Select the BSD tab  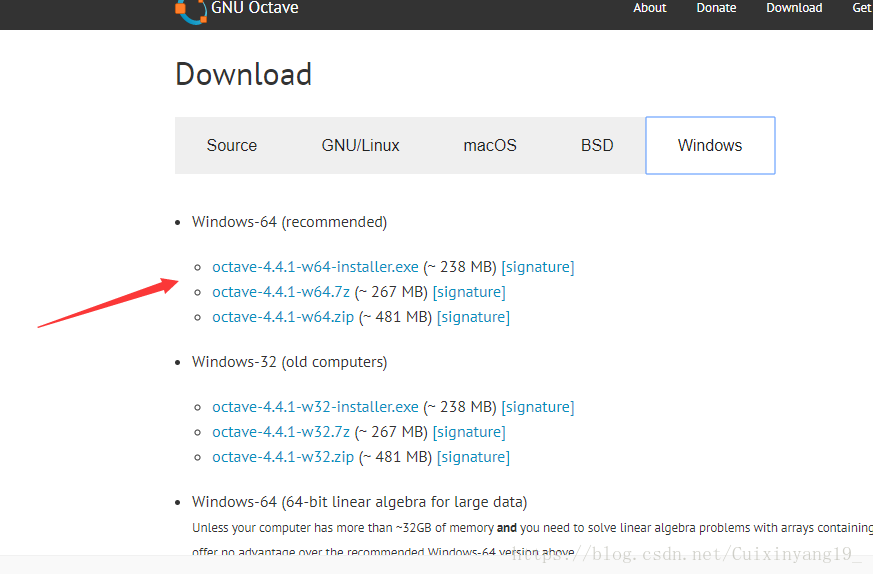(597, 145)
